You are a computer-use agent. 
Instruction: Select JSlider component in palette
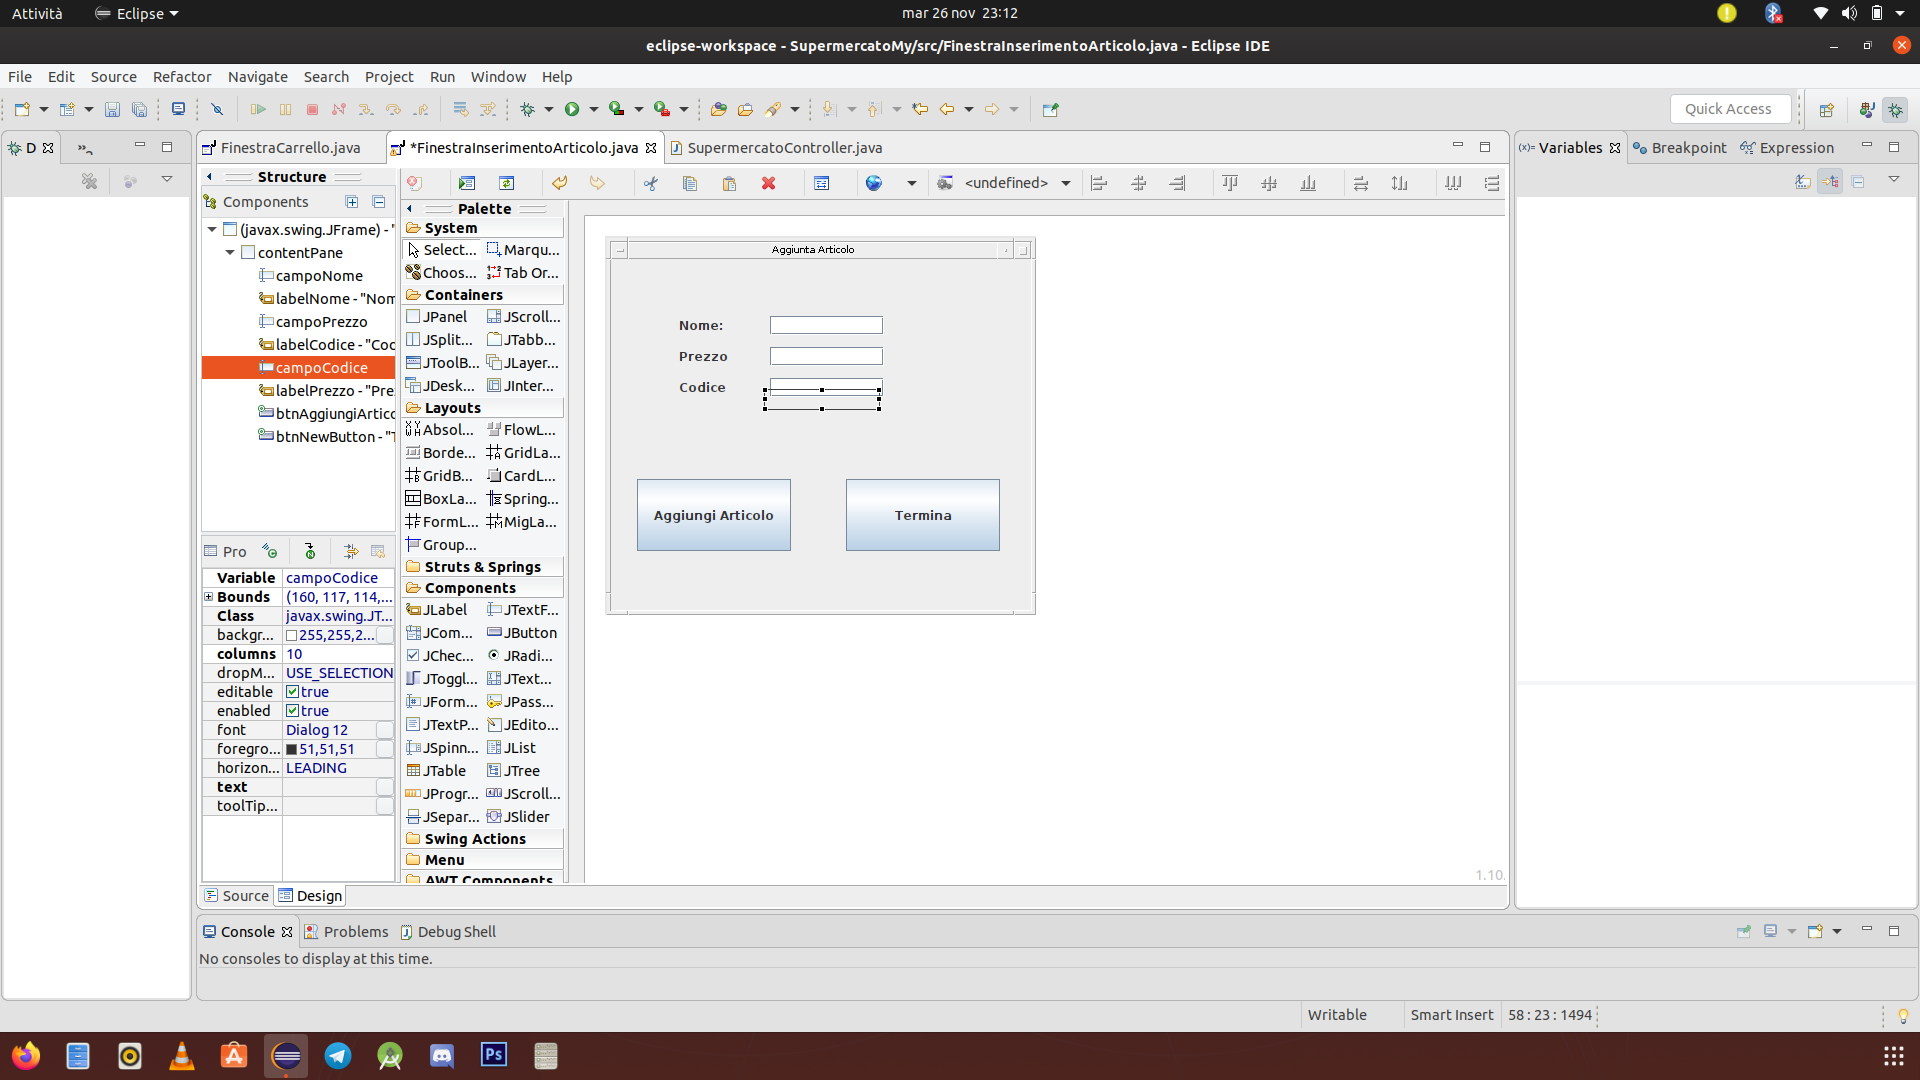point(519,817)
